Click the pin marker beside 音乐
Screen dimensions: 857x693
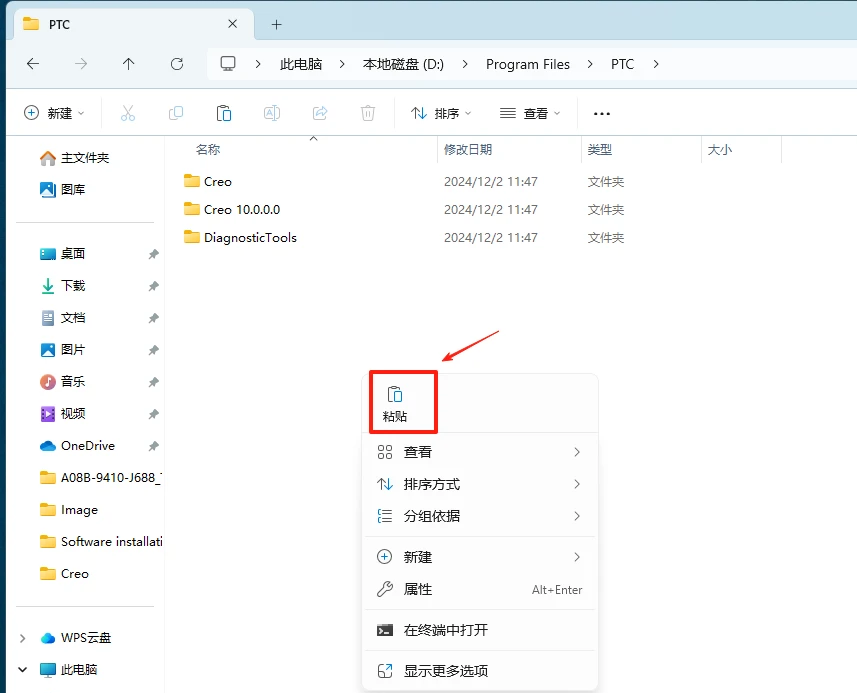(153, 382)
